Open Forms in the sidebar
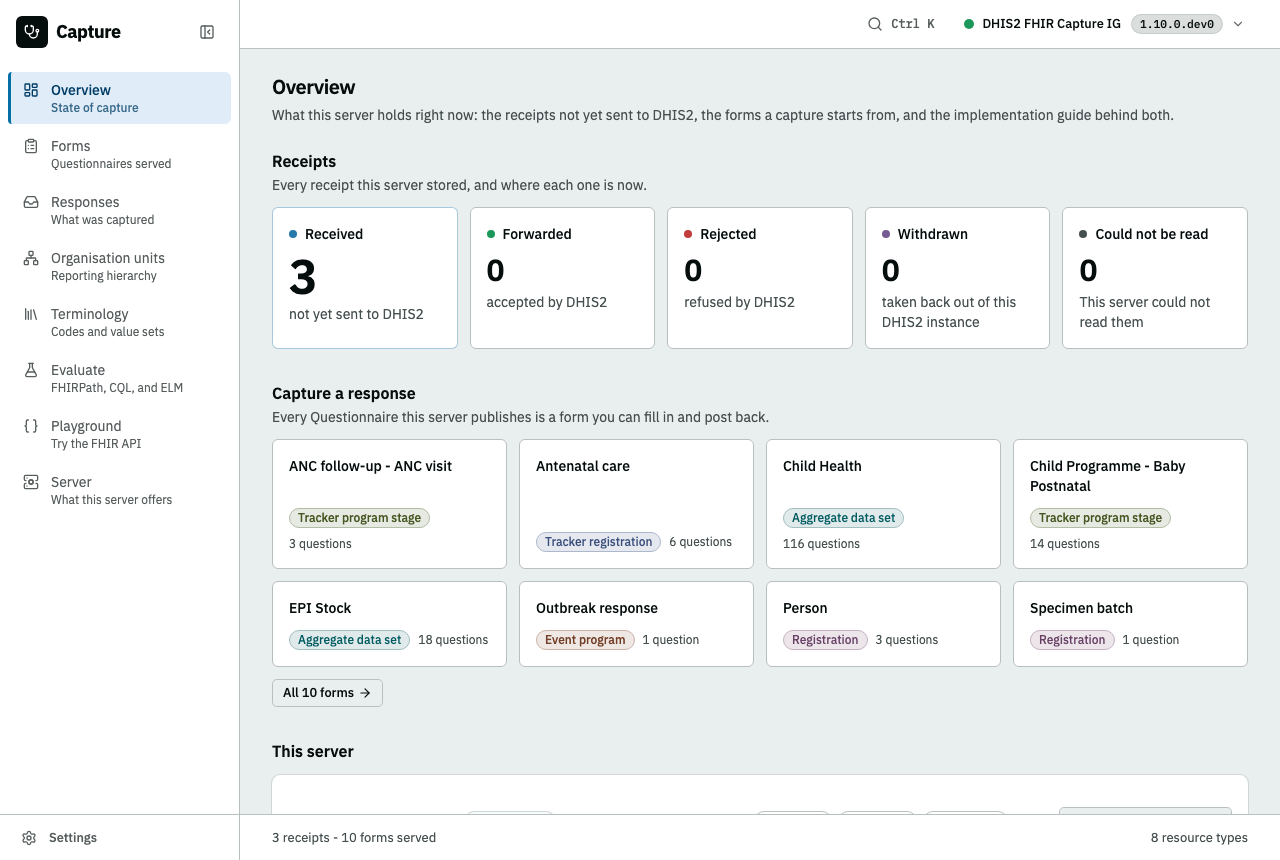Screen dimensions: 1280x860 119,154
